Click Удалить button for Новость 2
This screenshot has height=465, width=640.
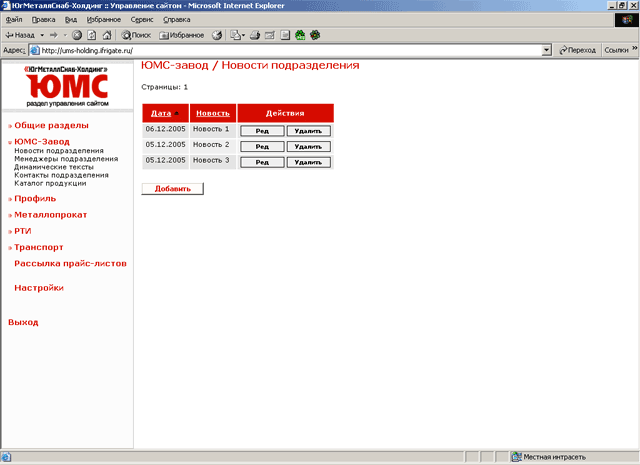(308, 147)
